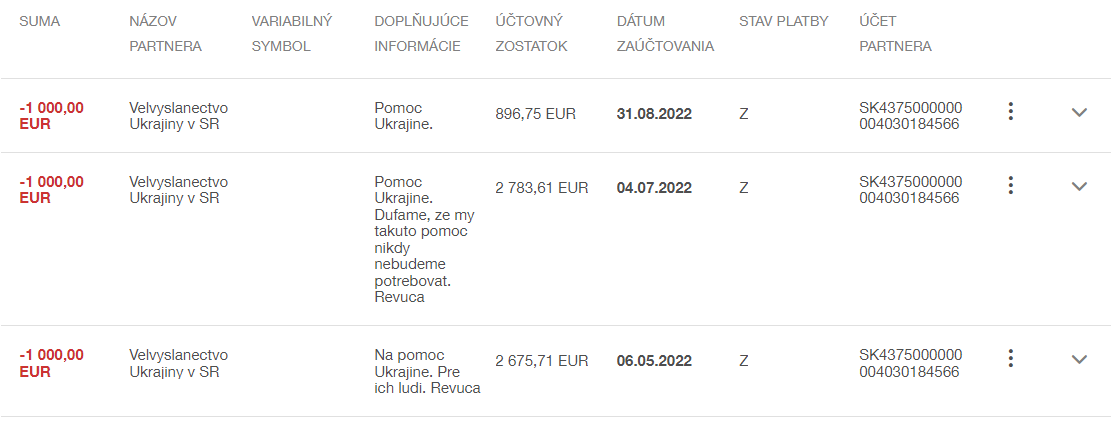This screenshot has width=1115, height=433.
Task: Click the -1 000,00 EUR amount dated 04.07.2022
Action: [51, 189]
